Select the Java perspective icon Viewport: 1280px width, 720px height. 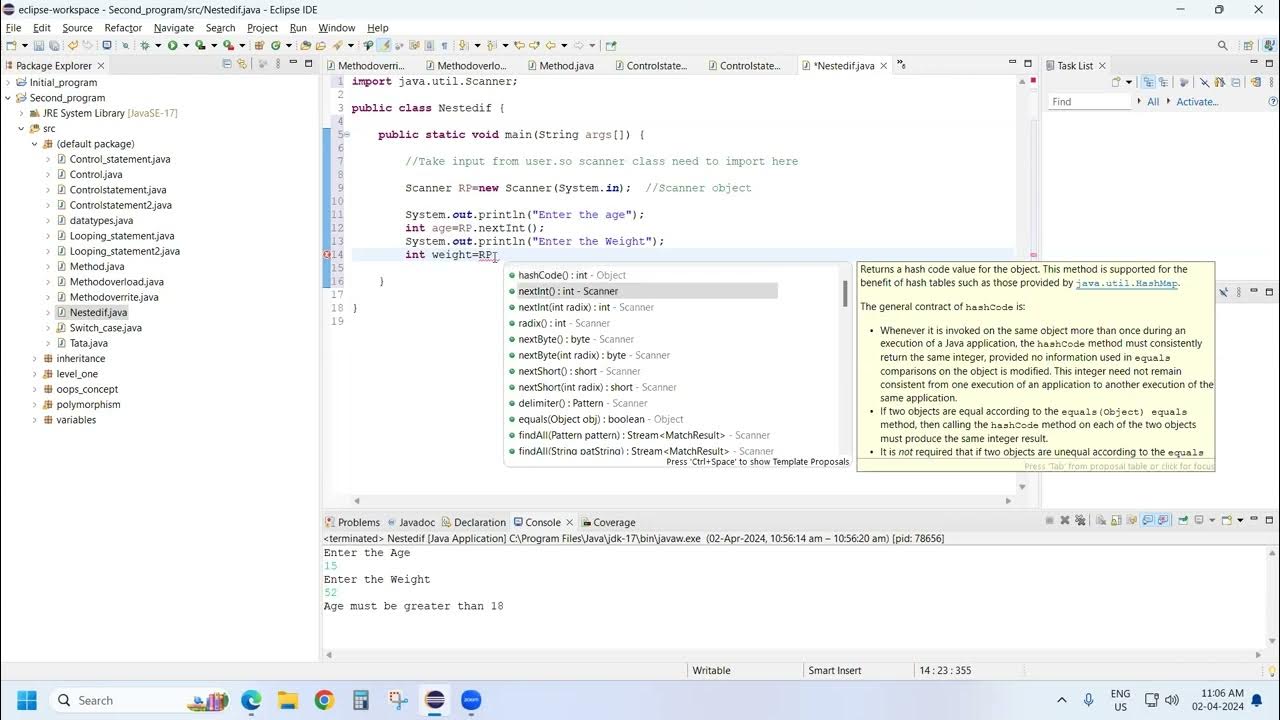click(1270, 46)
